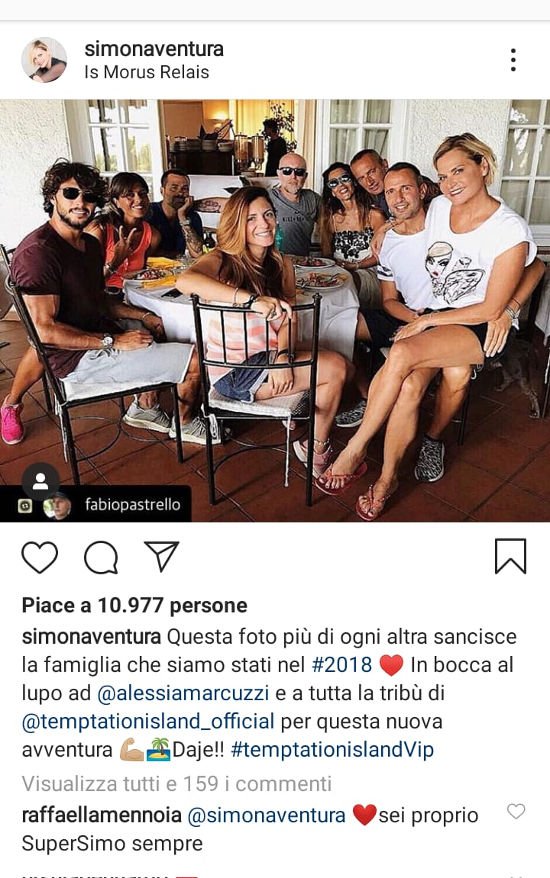This screenshot has height=878, width=550.
Task: Expand Visualizza tutti e 159 i commenti
Action: tap(177, 783)
